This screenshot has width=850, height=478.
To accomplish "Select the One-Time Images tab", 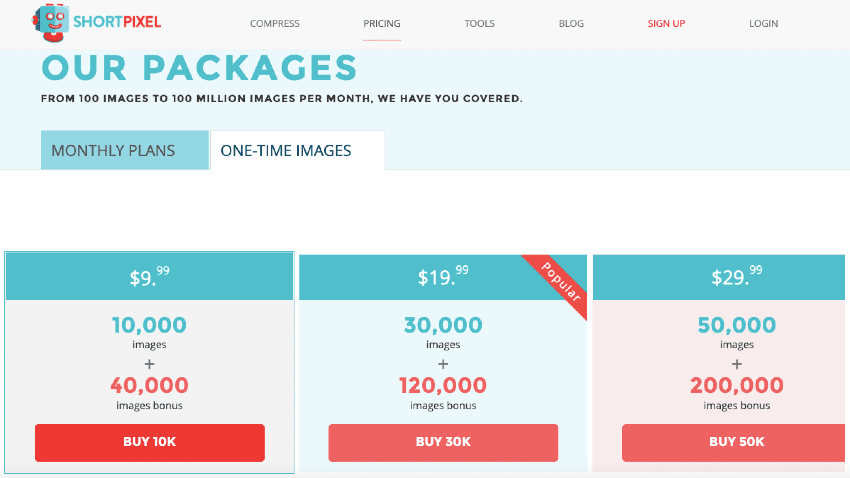I will 286,151.
